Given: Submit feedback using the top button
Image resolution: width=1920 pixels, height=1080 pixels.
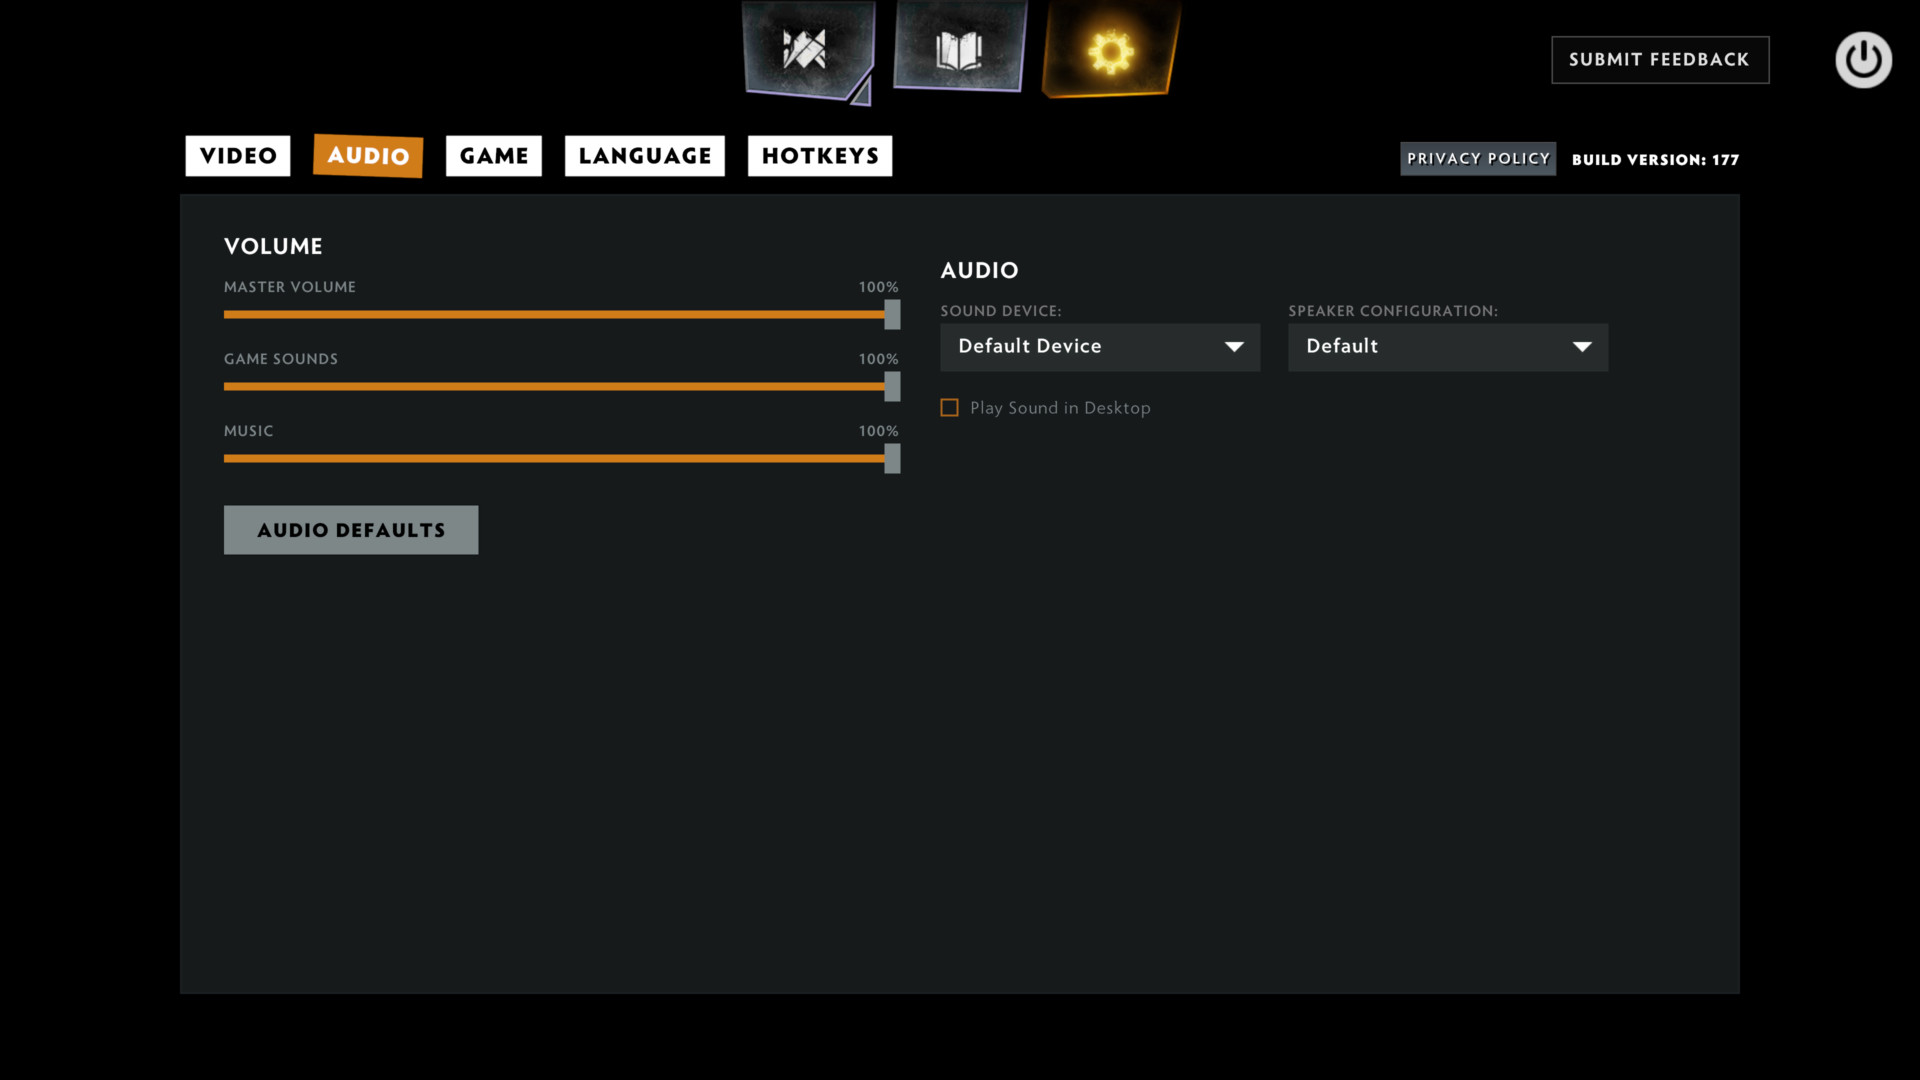Looking at the screenshot, I should click(1660, 60).
